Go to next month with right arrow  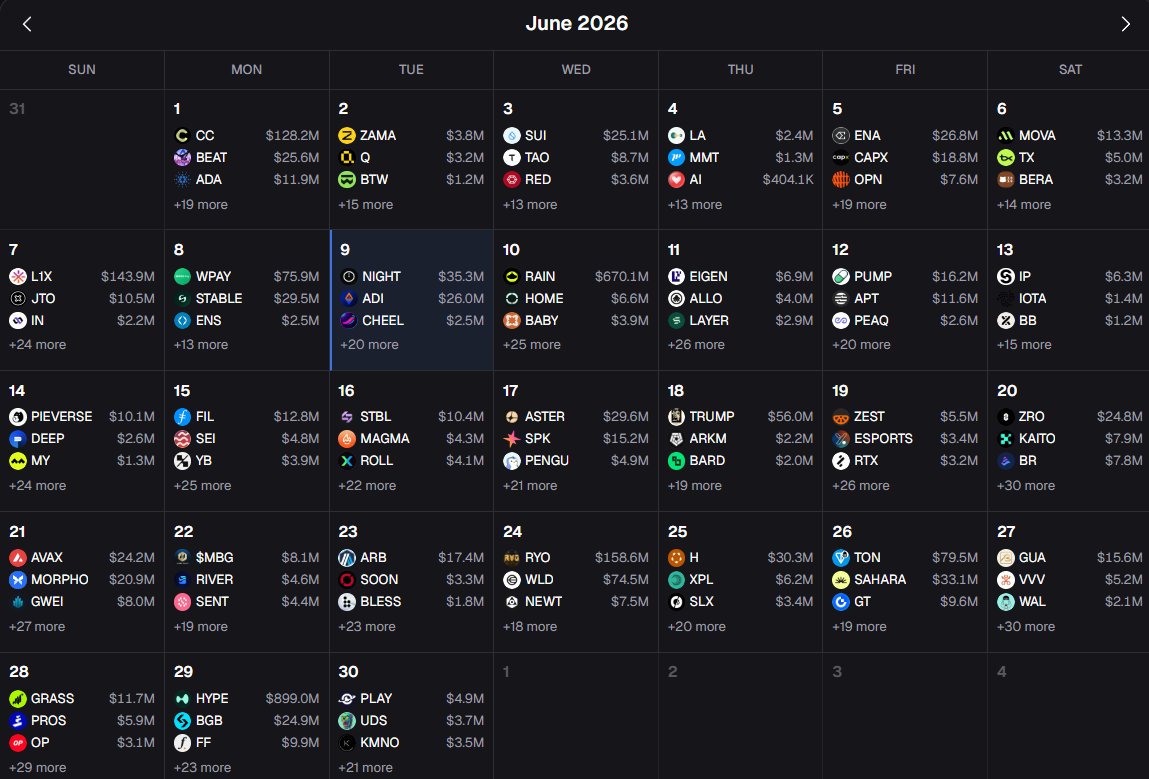pos(1125,24)
